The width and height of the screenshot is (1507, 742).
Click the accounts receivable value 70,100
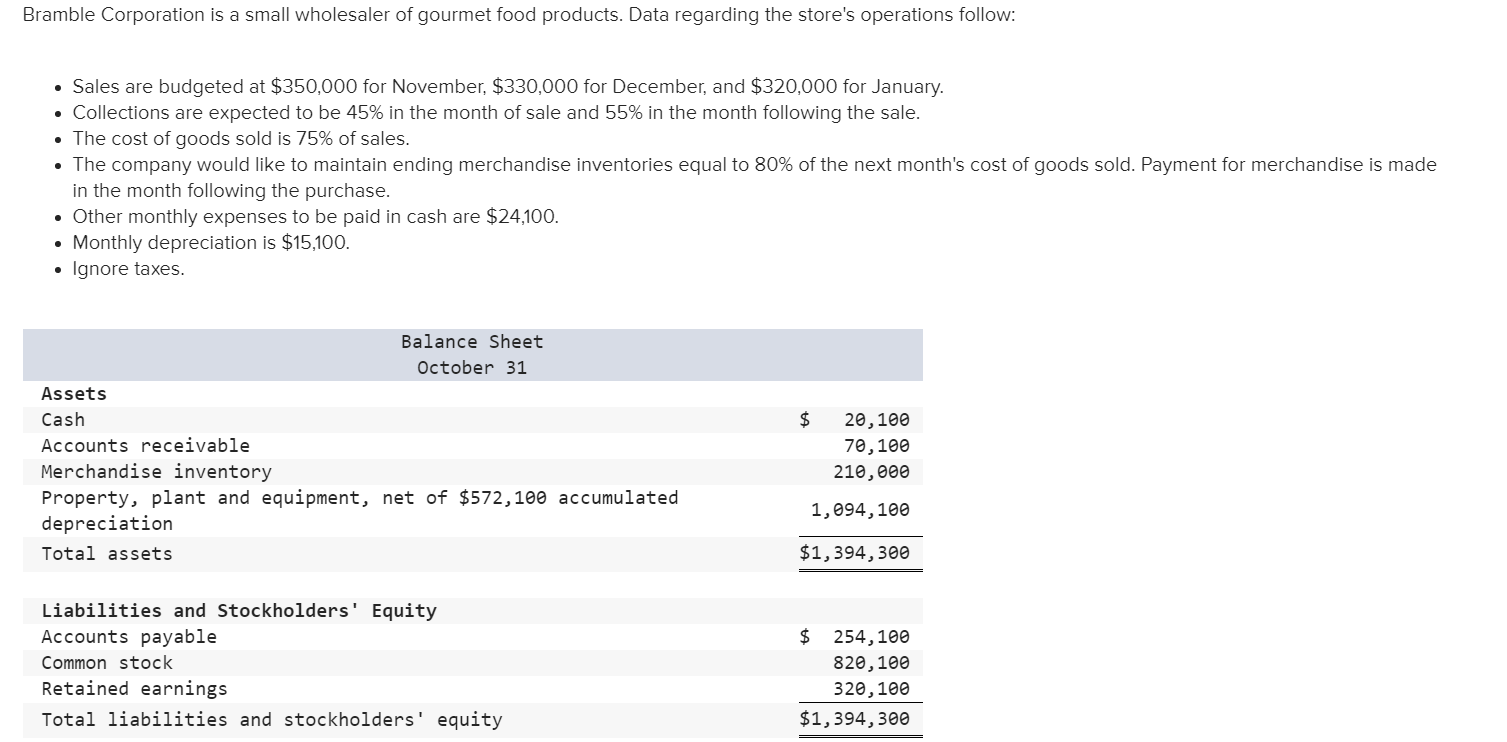click(x=877, y=446)
